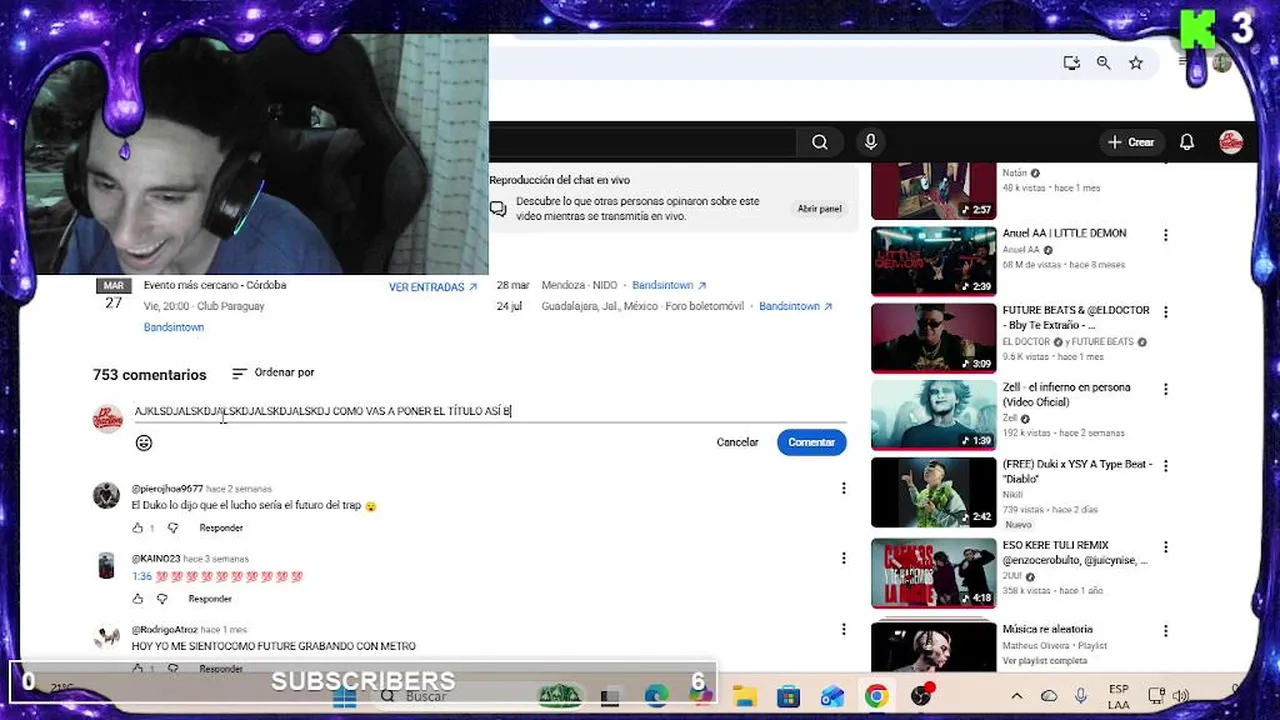Open @pierojhoa9677's profile picture
This screenshot has width=1280, height=720.
pos(106,495)
